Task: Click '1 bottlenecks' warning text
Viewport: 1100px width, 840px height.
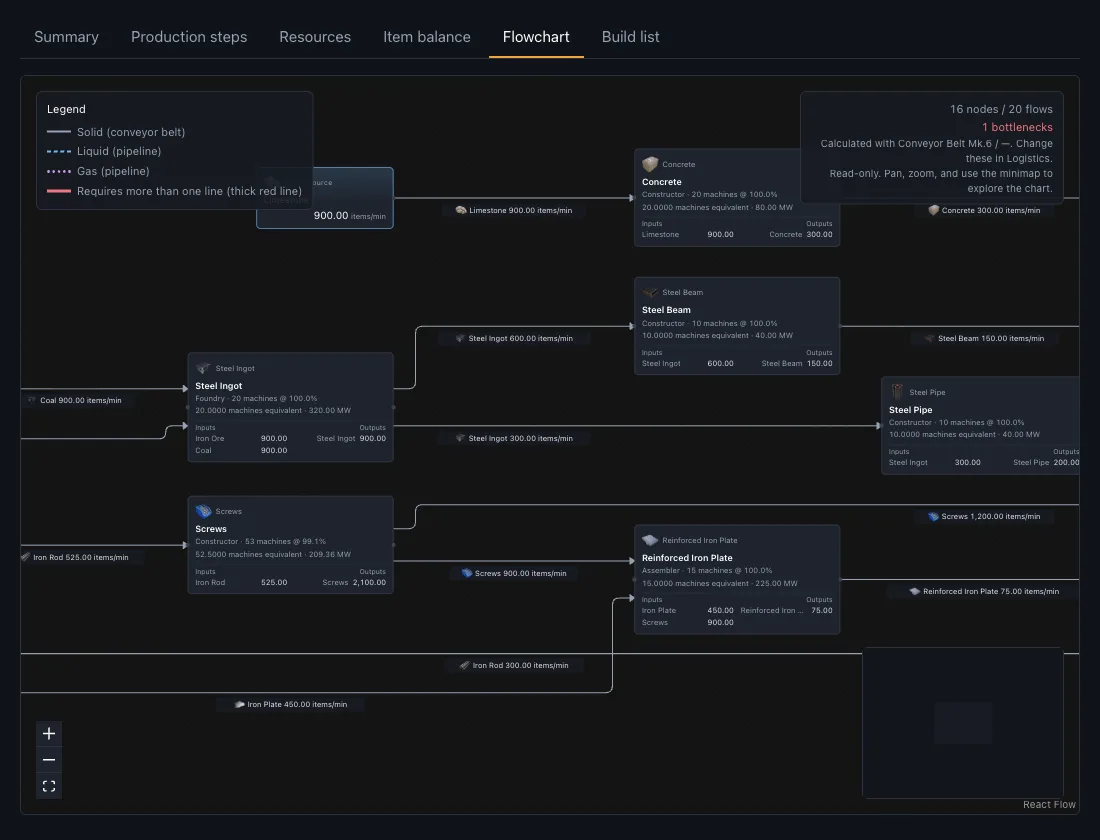Action: click(x=1017, y=127)
